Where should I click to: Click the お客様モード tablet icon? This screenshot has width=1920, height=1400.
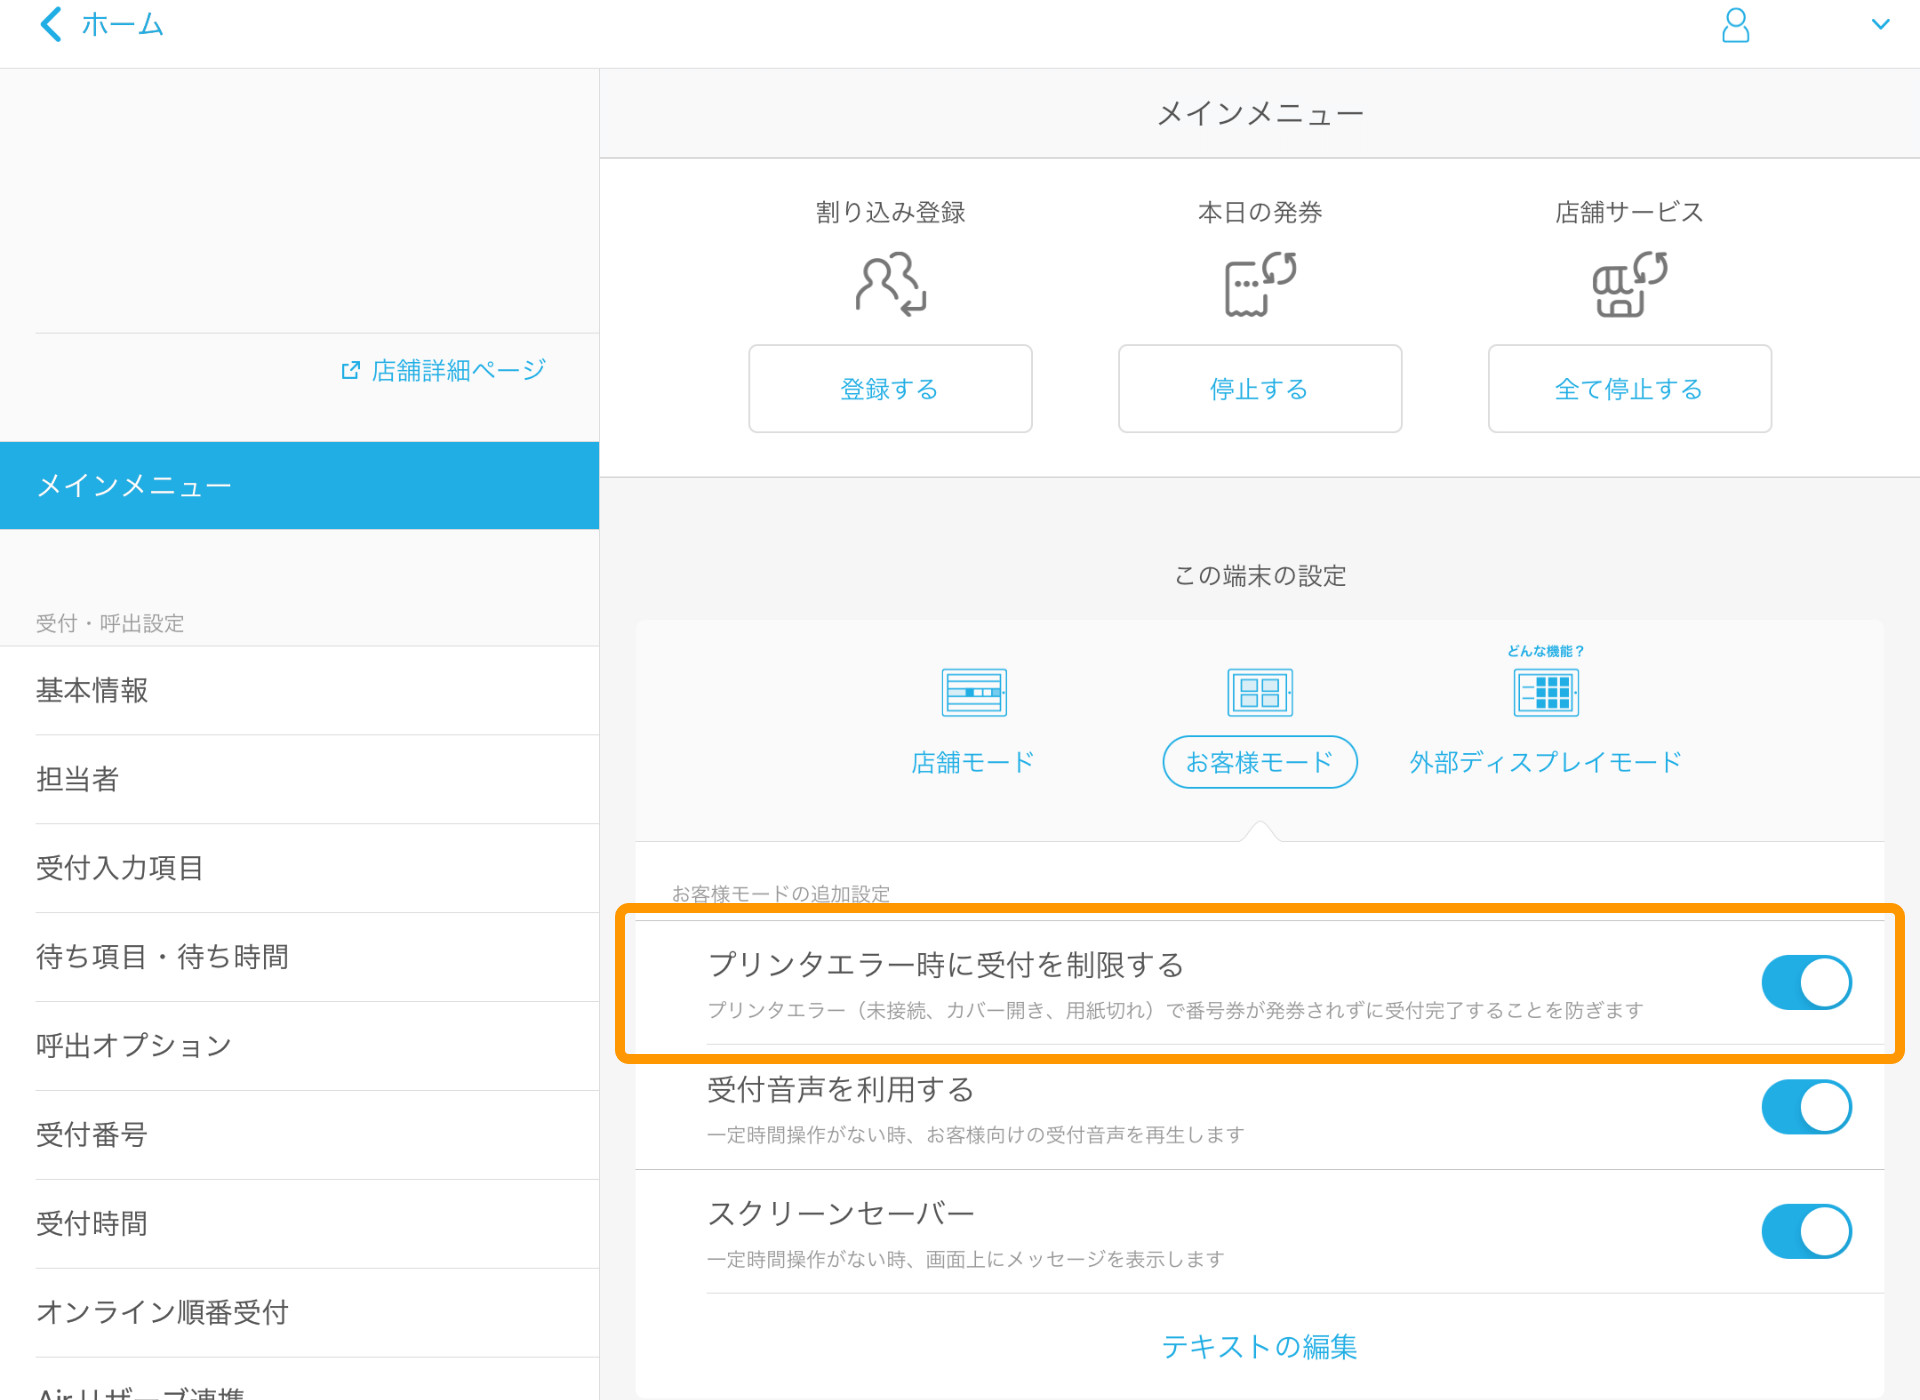1259,691
